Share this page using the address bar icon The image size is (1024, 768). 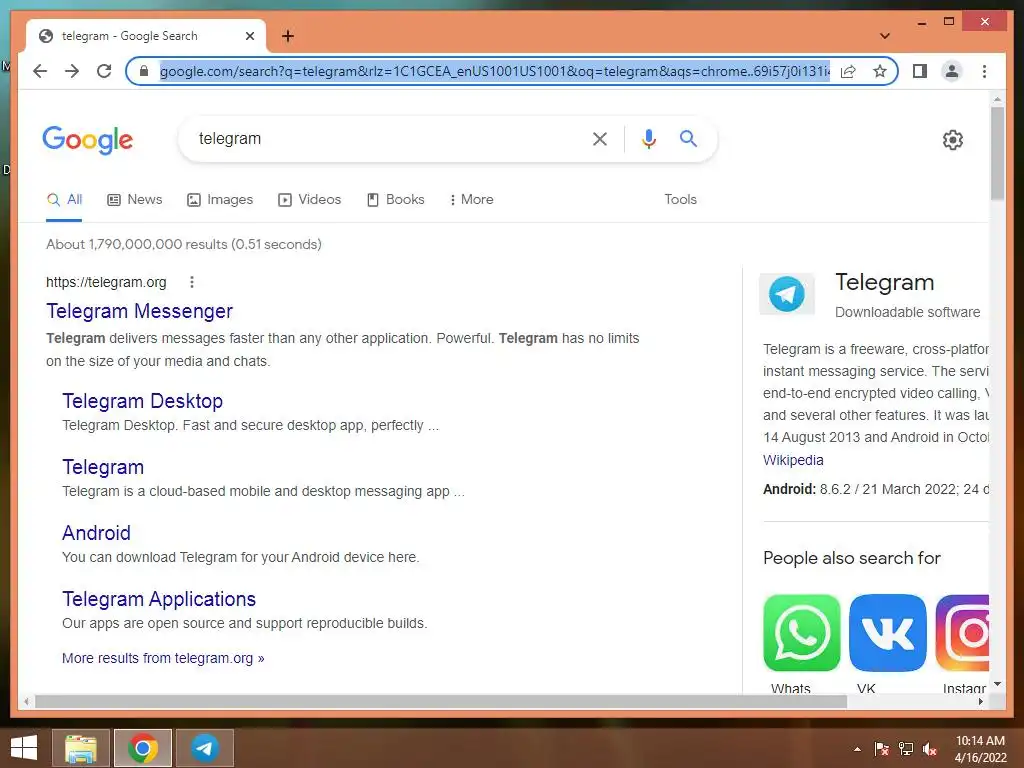click(848, 71)
